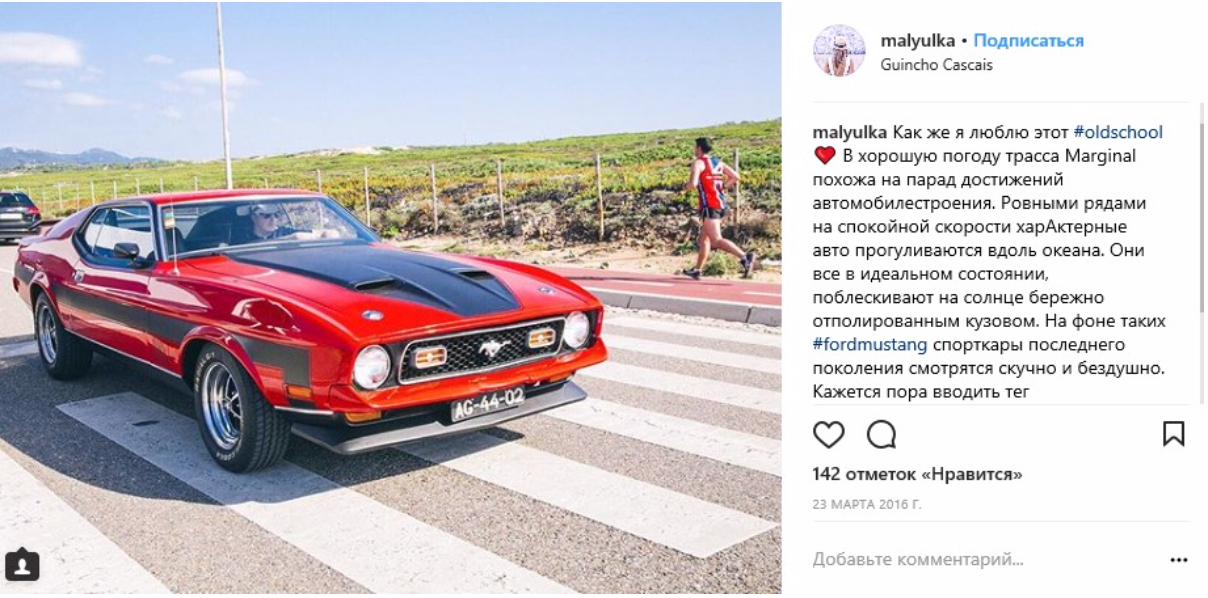Viewport: 1208px width, 598px height.
Task: Open the 23 марта 2016 date link
Action: 867,504
